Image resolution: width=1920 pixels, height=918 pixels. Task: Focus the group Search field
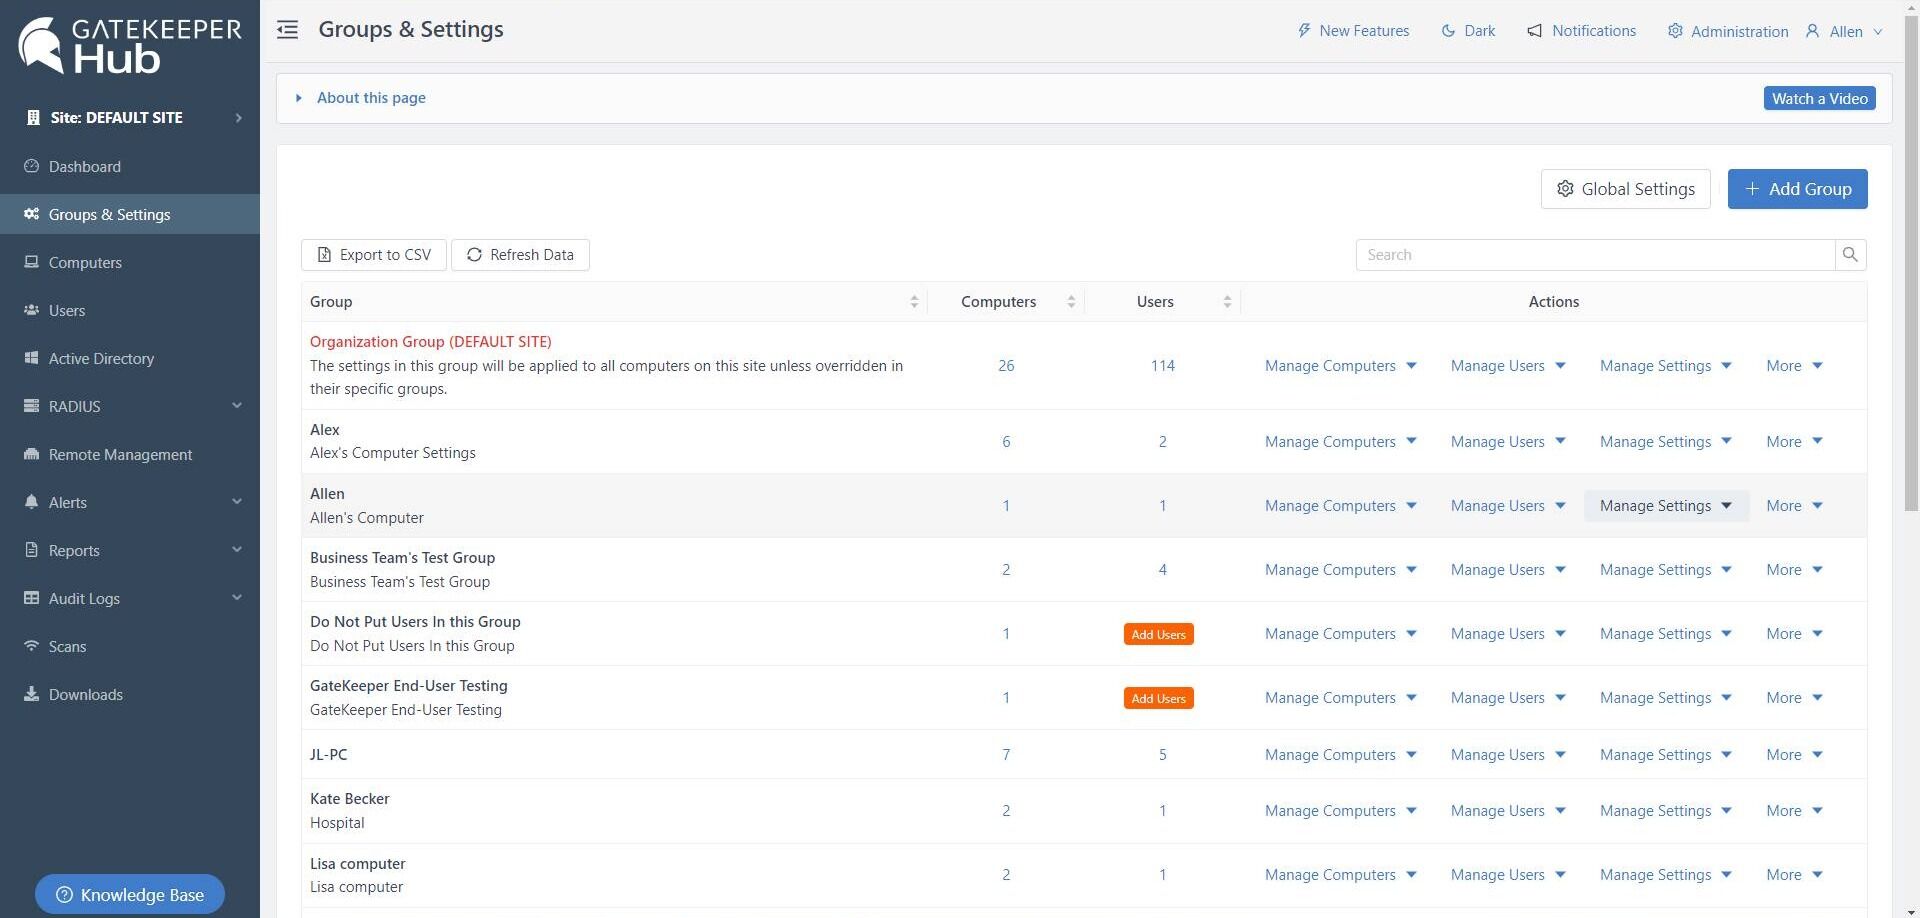[x=1595, y=255]
